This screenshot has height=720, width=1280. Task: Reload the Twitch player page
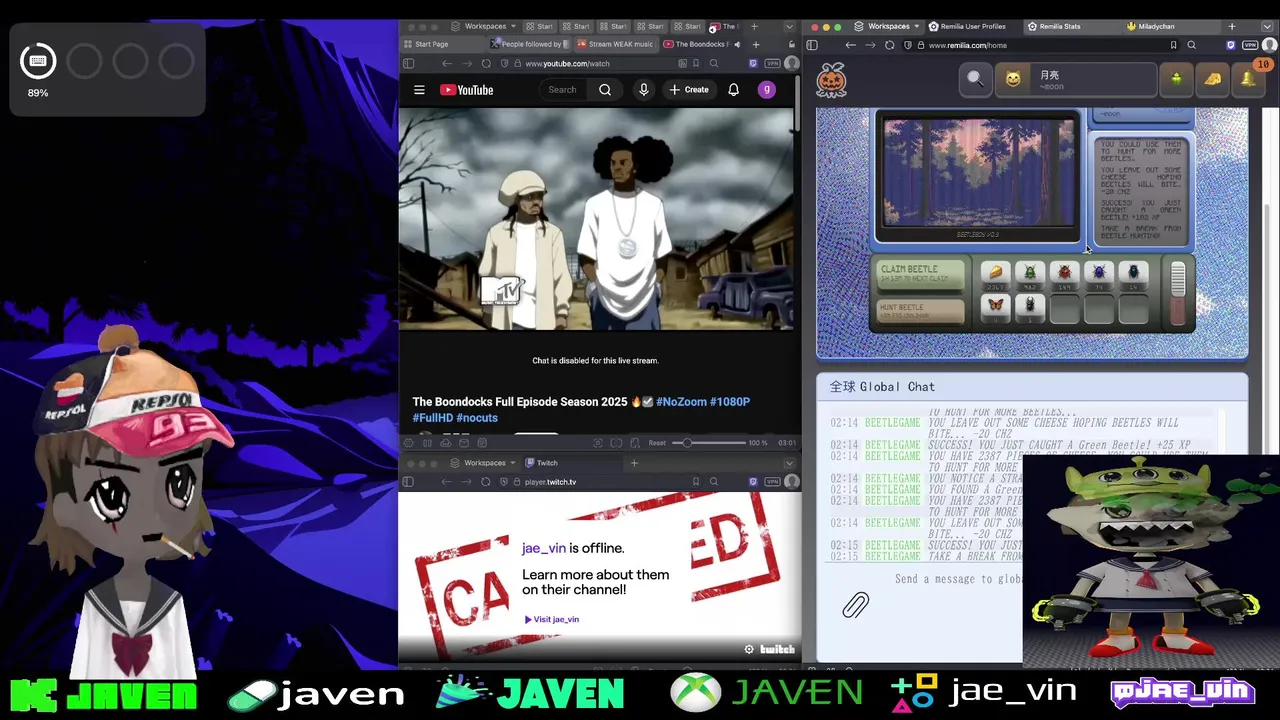[x=486, y=482]
